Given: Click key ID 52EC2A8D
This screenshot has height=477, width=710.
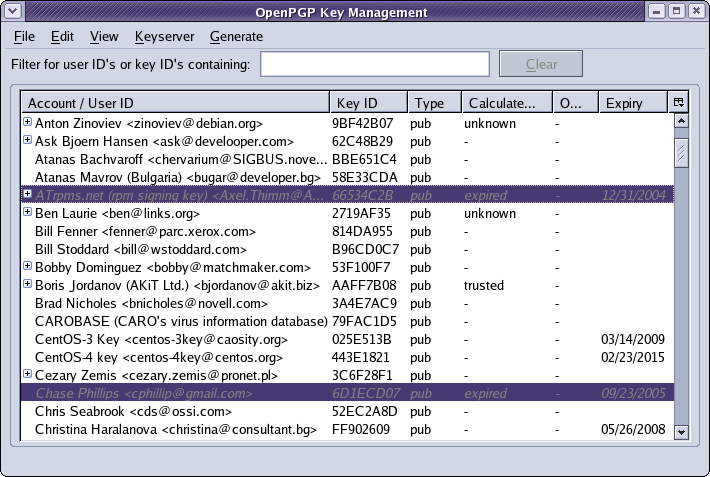Looking at the screenshot, I should [365, 411].
